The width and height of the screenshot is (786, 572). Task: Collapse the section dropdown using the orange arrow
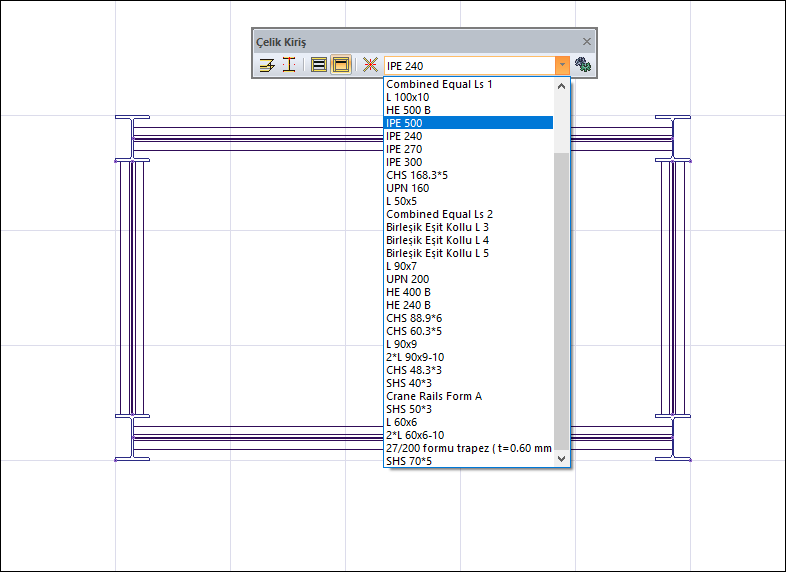tap(563, 66)
